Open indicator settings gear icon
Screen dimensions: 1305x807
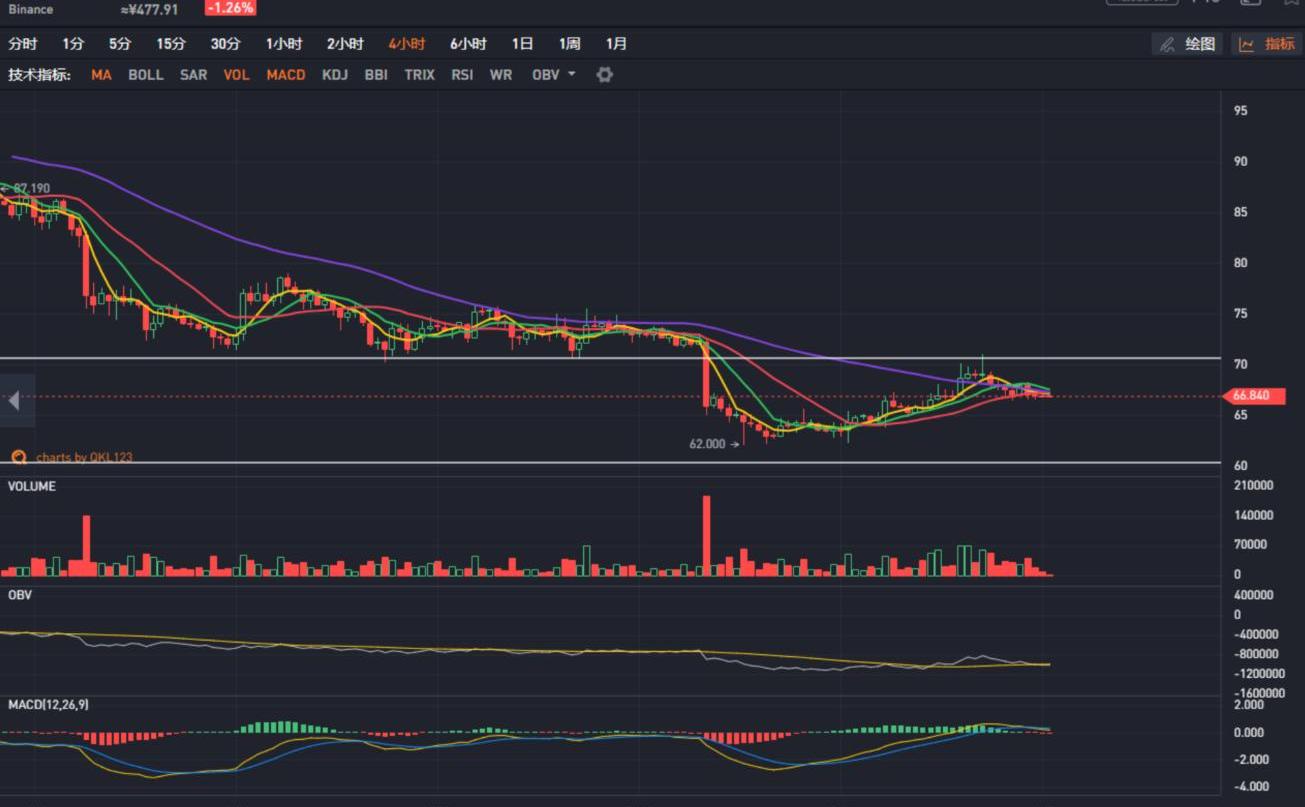[604, 75]
